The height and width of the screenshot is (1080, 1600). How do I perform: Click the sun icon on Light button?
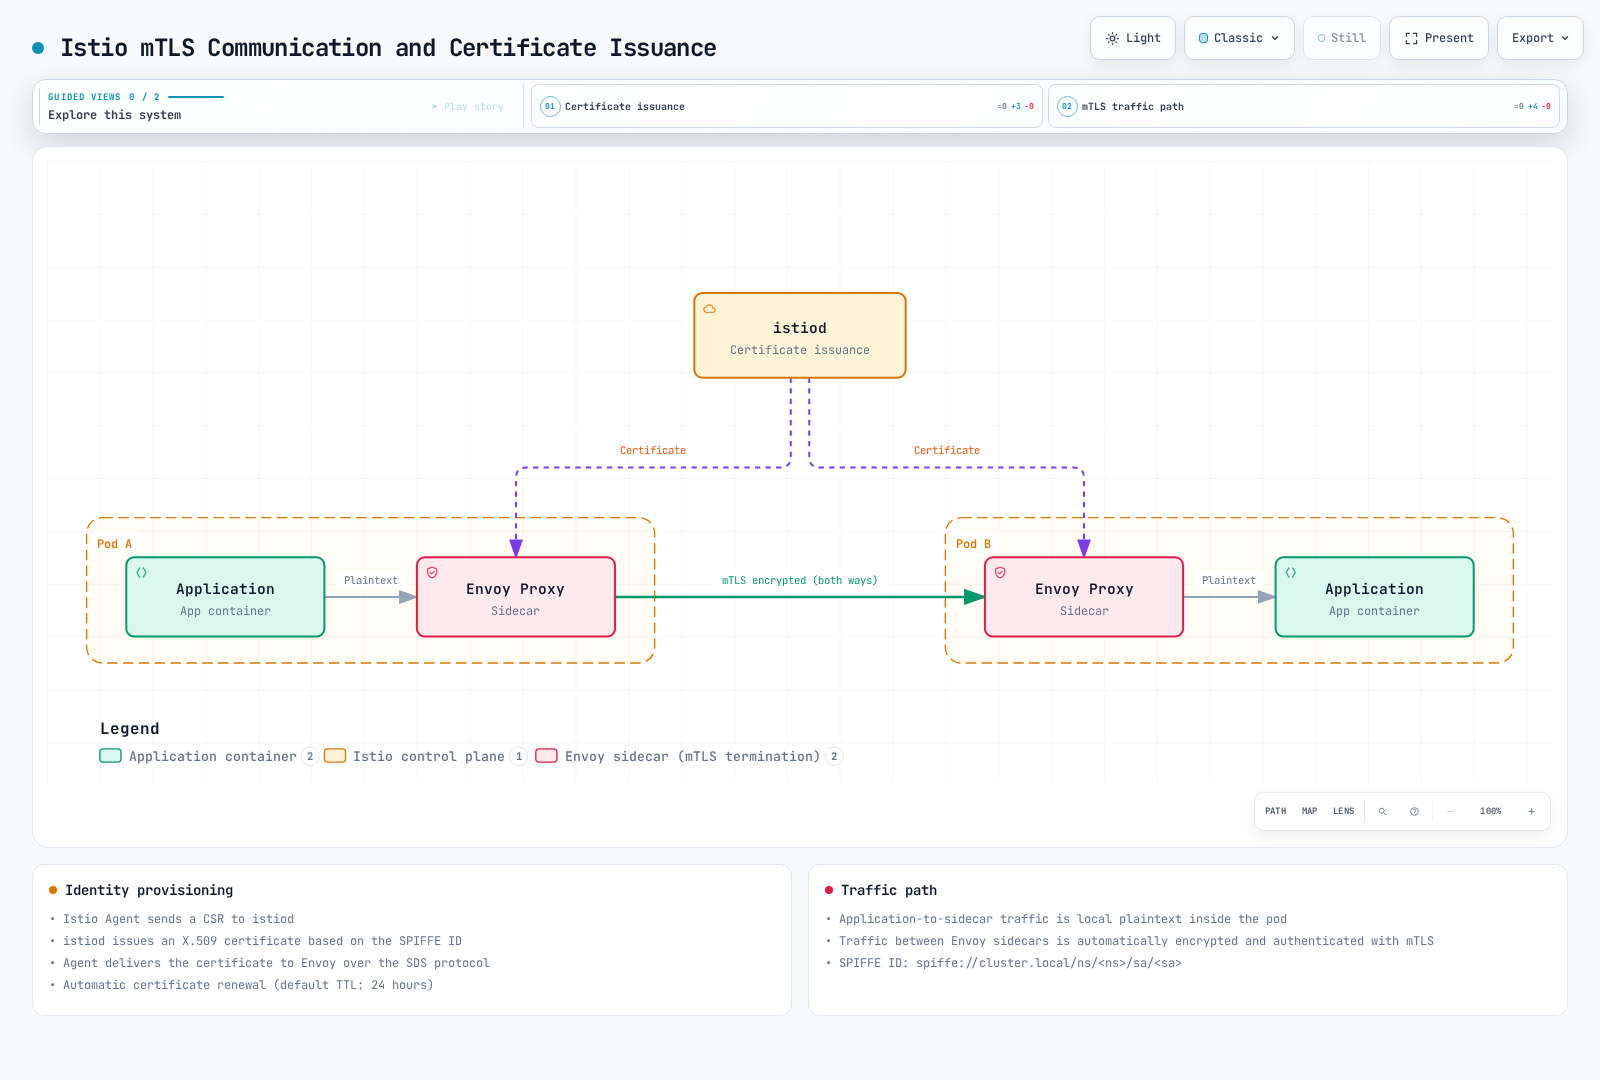point(1112,38)
